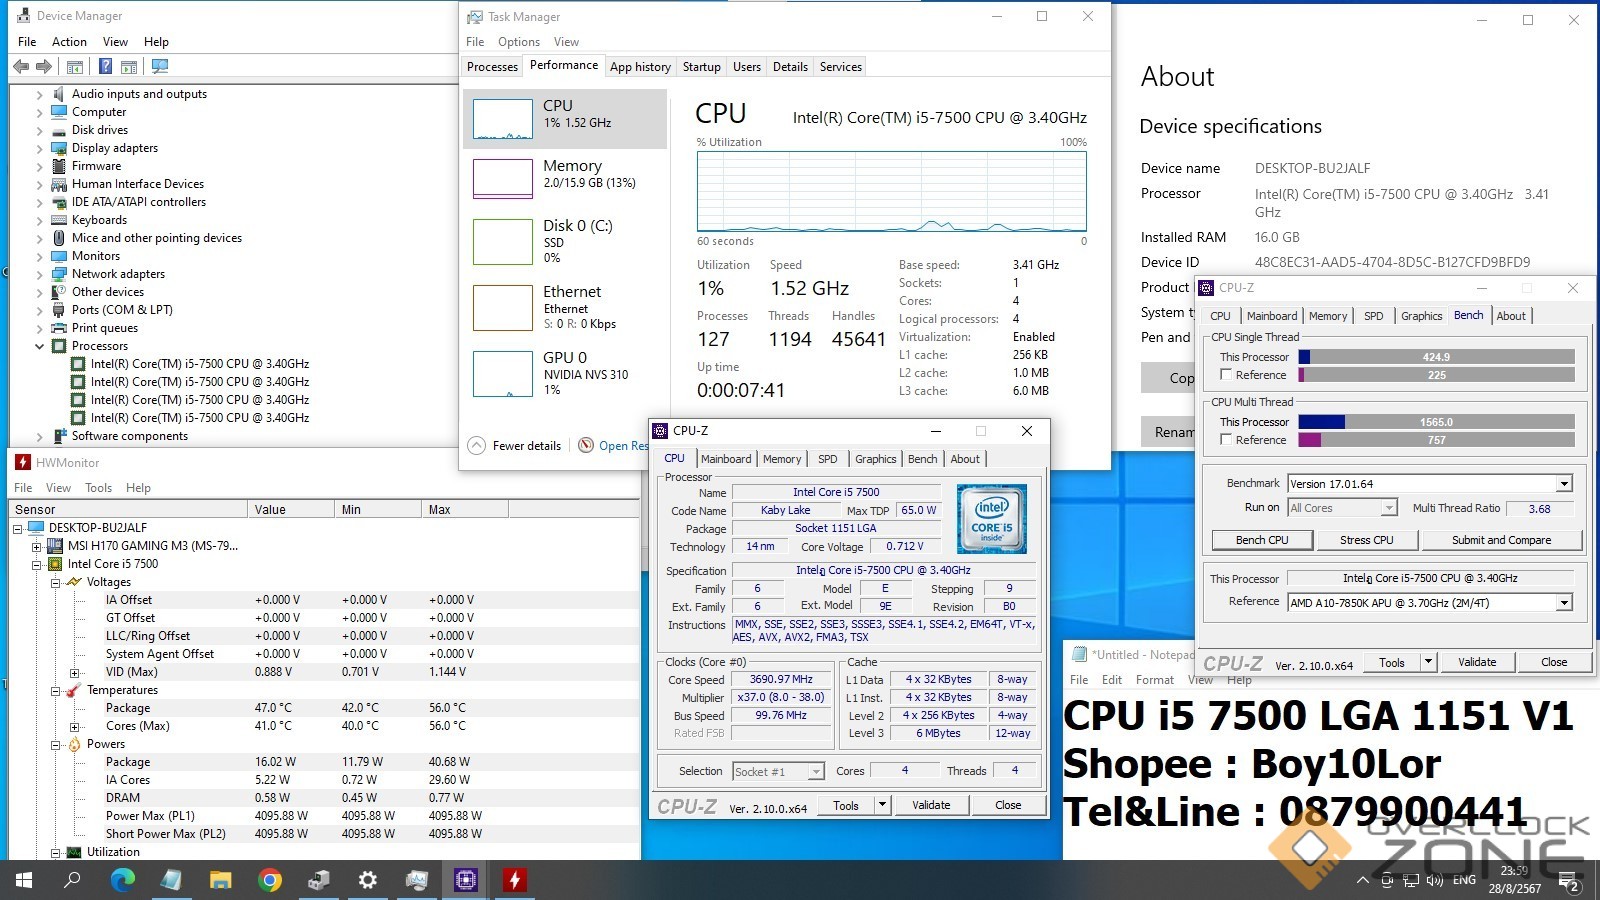Image resolution: width=1600 pixels, height=900 pixels.
Task: Click the Scan for hardware changes icon
Action: tap(159, 67)
